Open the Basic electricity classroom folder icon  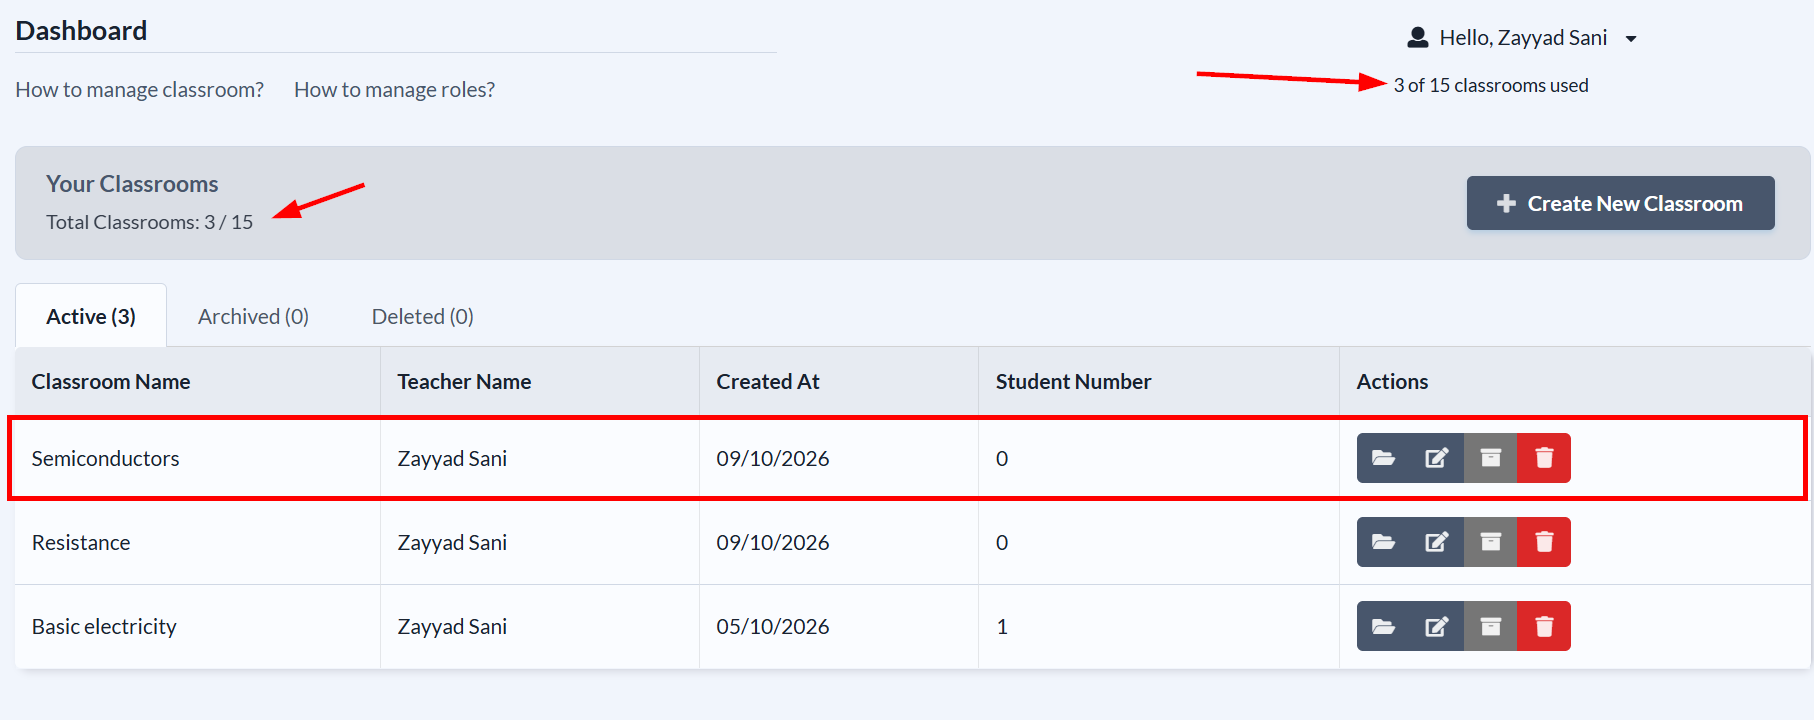[x=1383, y=626]
